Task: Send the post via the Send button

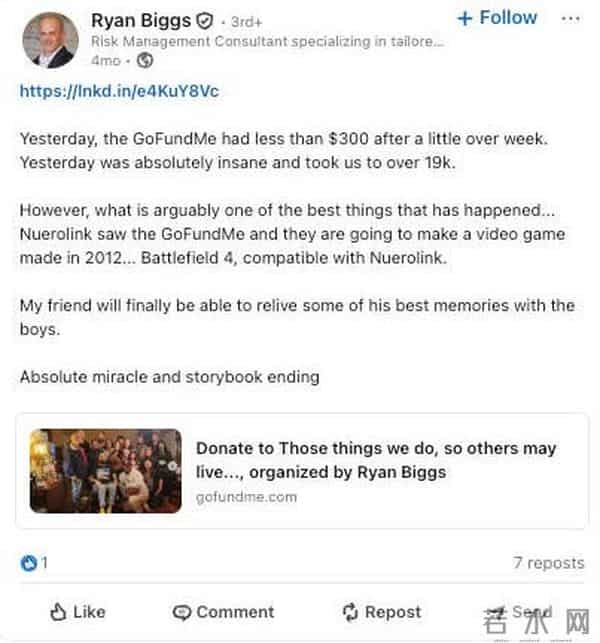Action: (518, 612)
